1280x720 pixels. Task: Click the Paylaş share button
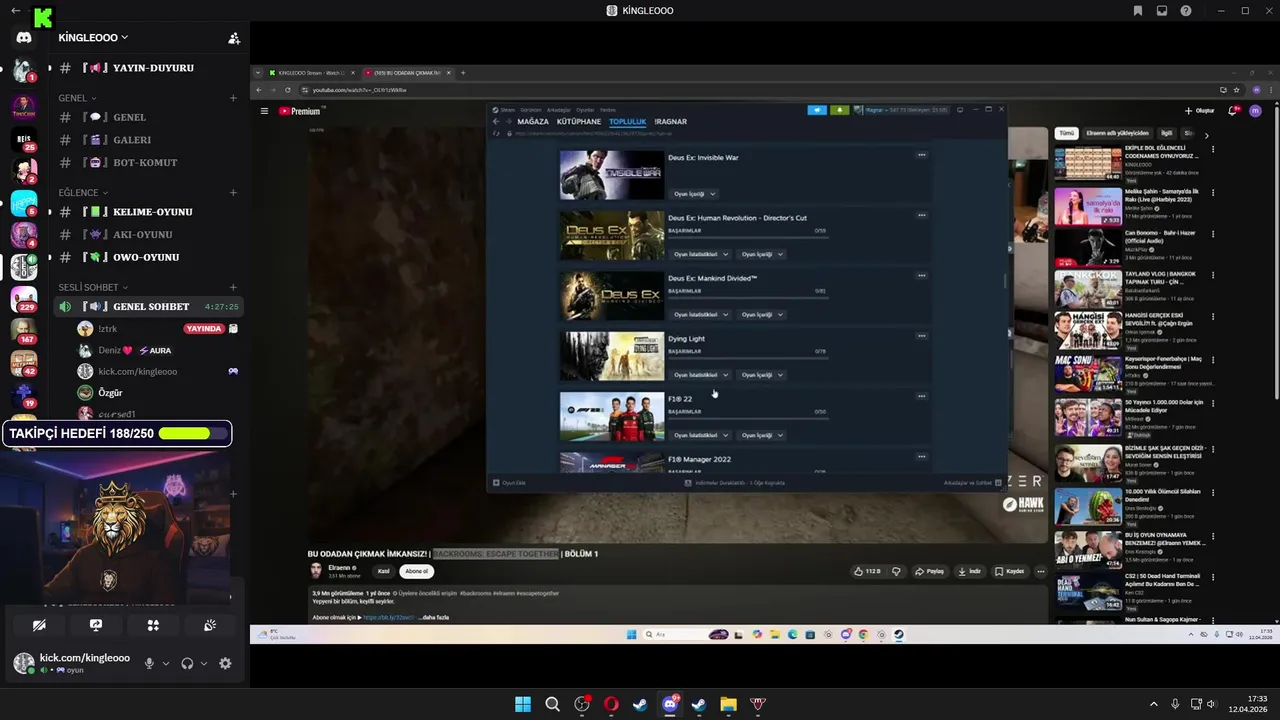click(929, 571)
